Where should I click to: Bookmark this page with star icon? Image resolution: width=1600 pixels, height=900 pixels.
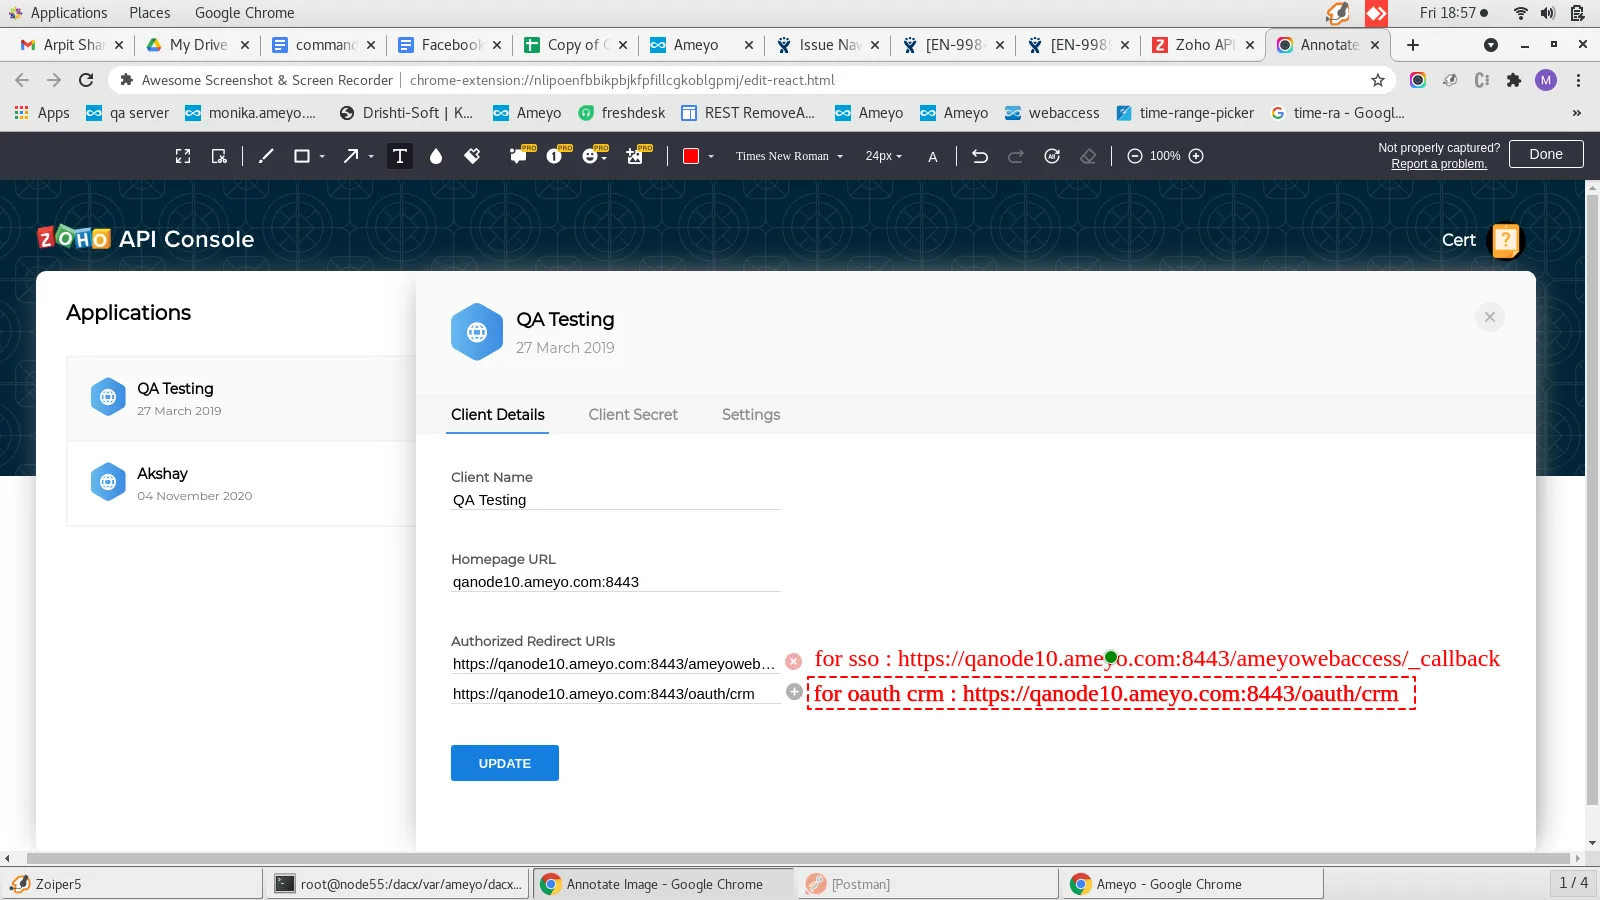tap(1378, 80)
